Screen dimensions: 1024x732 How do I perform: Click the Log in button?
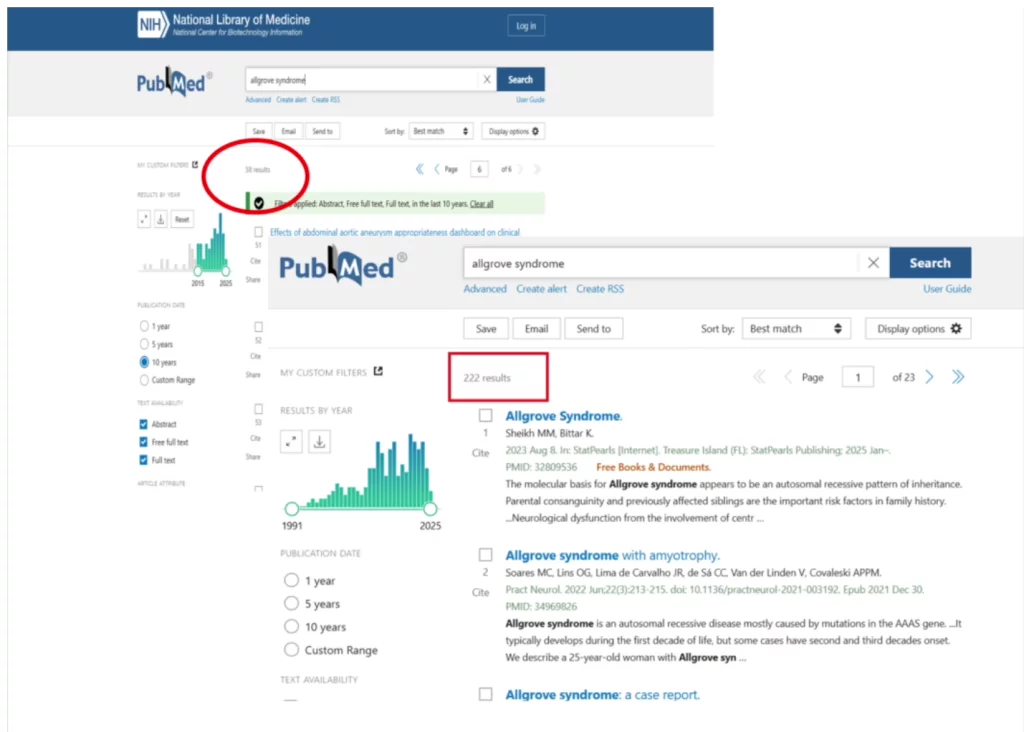pyautogui.click(x=526, y=26)
